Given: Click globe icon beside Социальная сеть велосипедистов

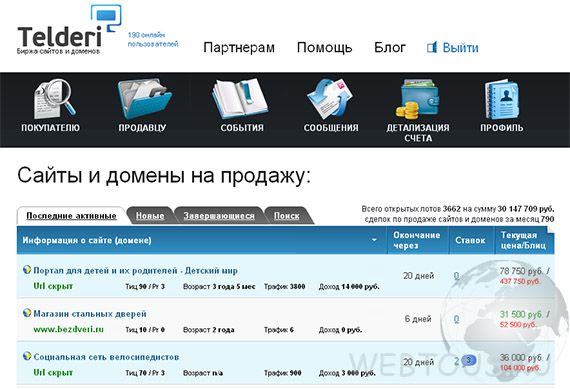Looking at the screenshot, I should [x=27, y=356].
